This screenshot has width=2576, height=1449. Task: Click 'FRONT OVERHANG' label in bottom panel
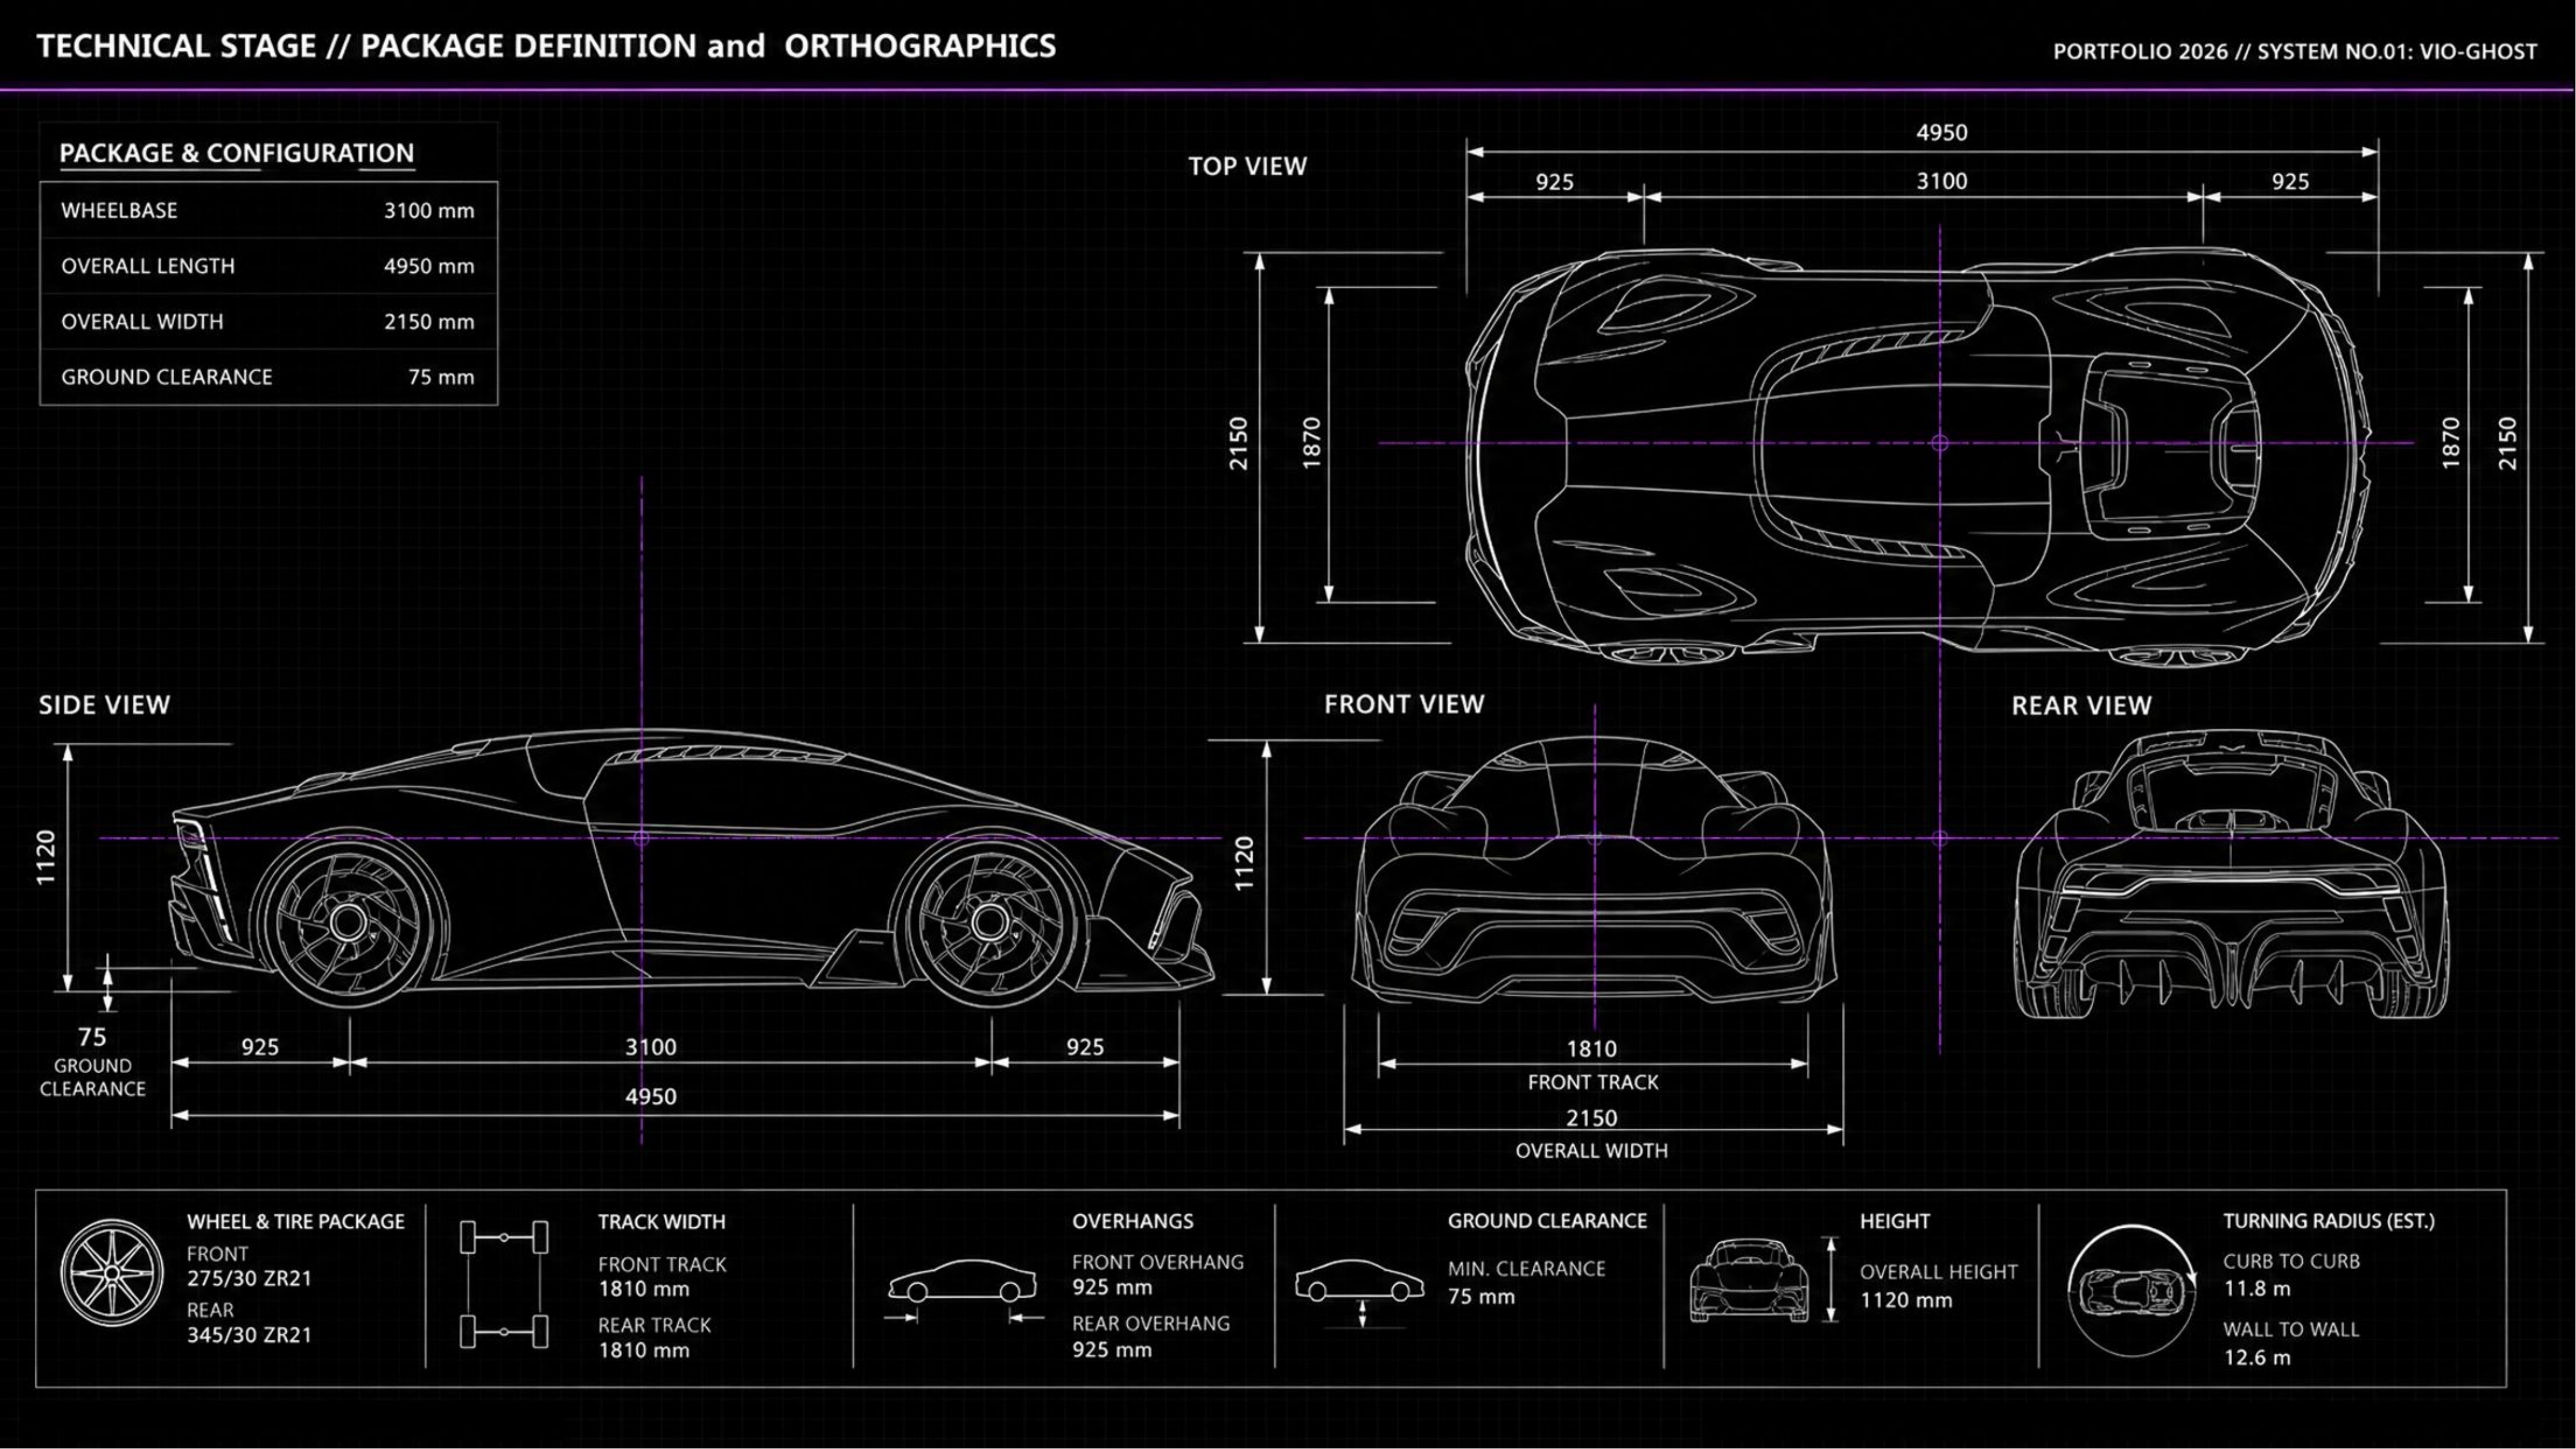tap(1158, 1262)
